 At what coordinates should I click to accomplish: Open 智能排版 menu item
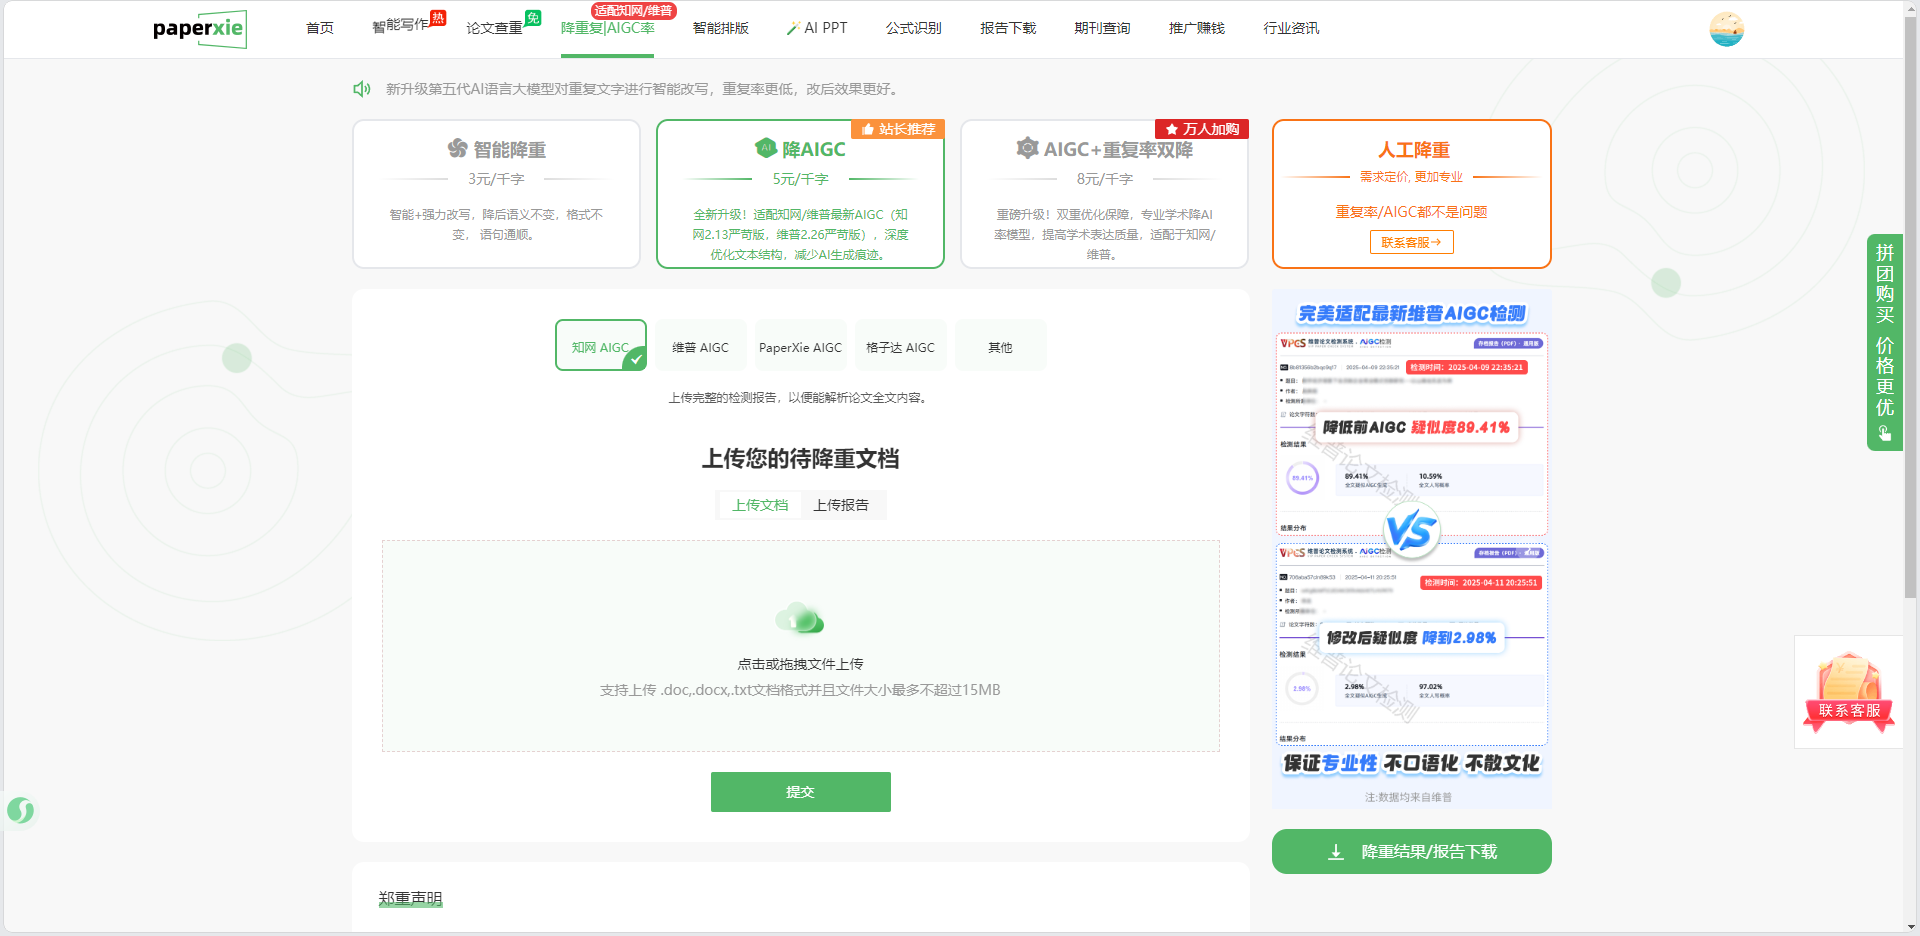[x=721, y=28]
